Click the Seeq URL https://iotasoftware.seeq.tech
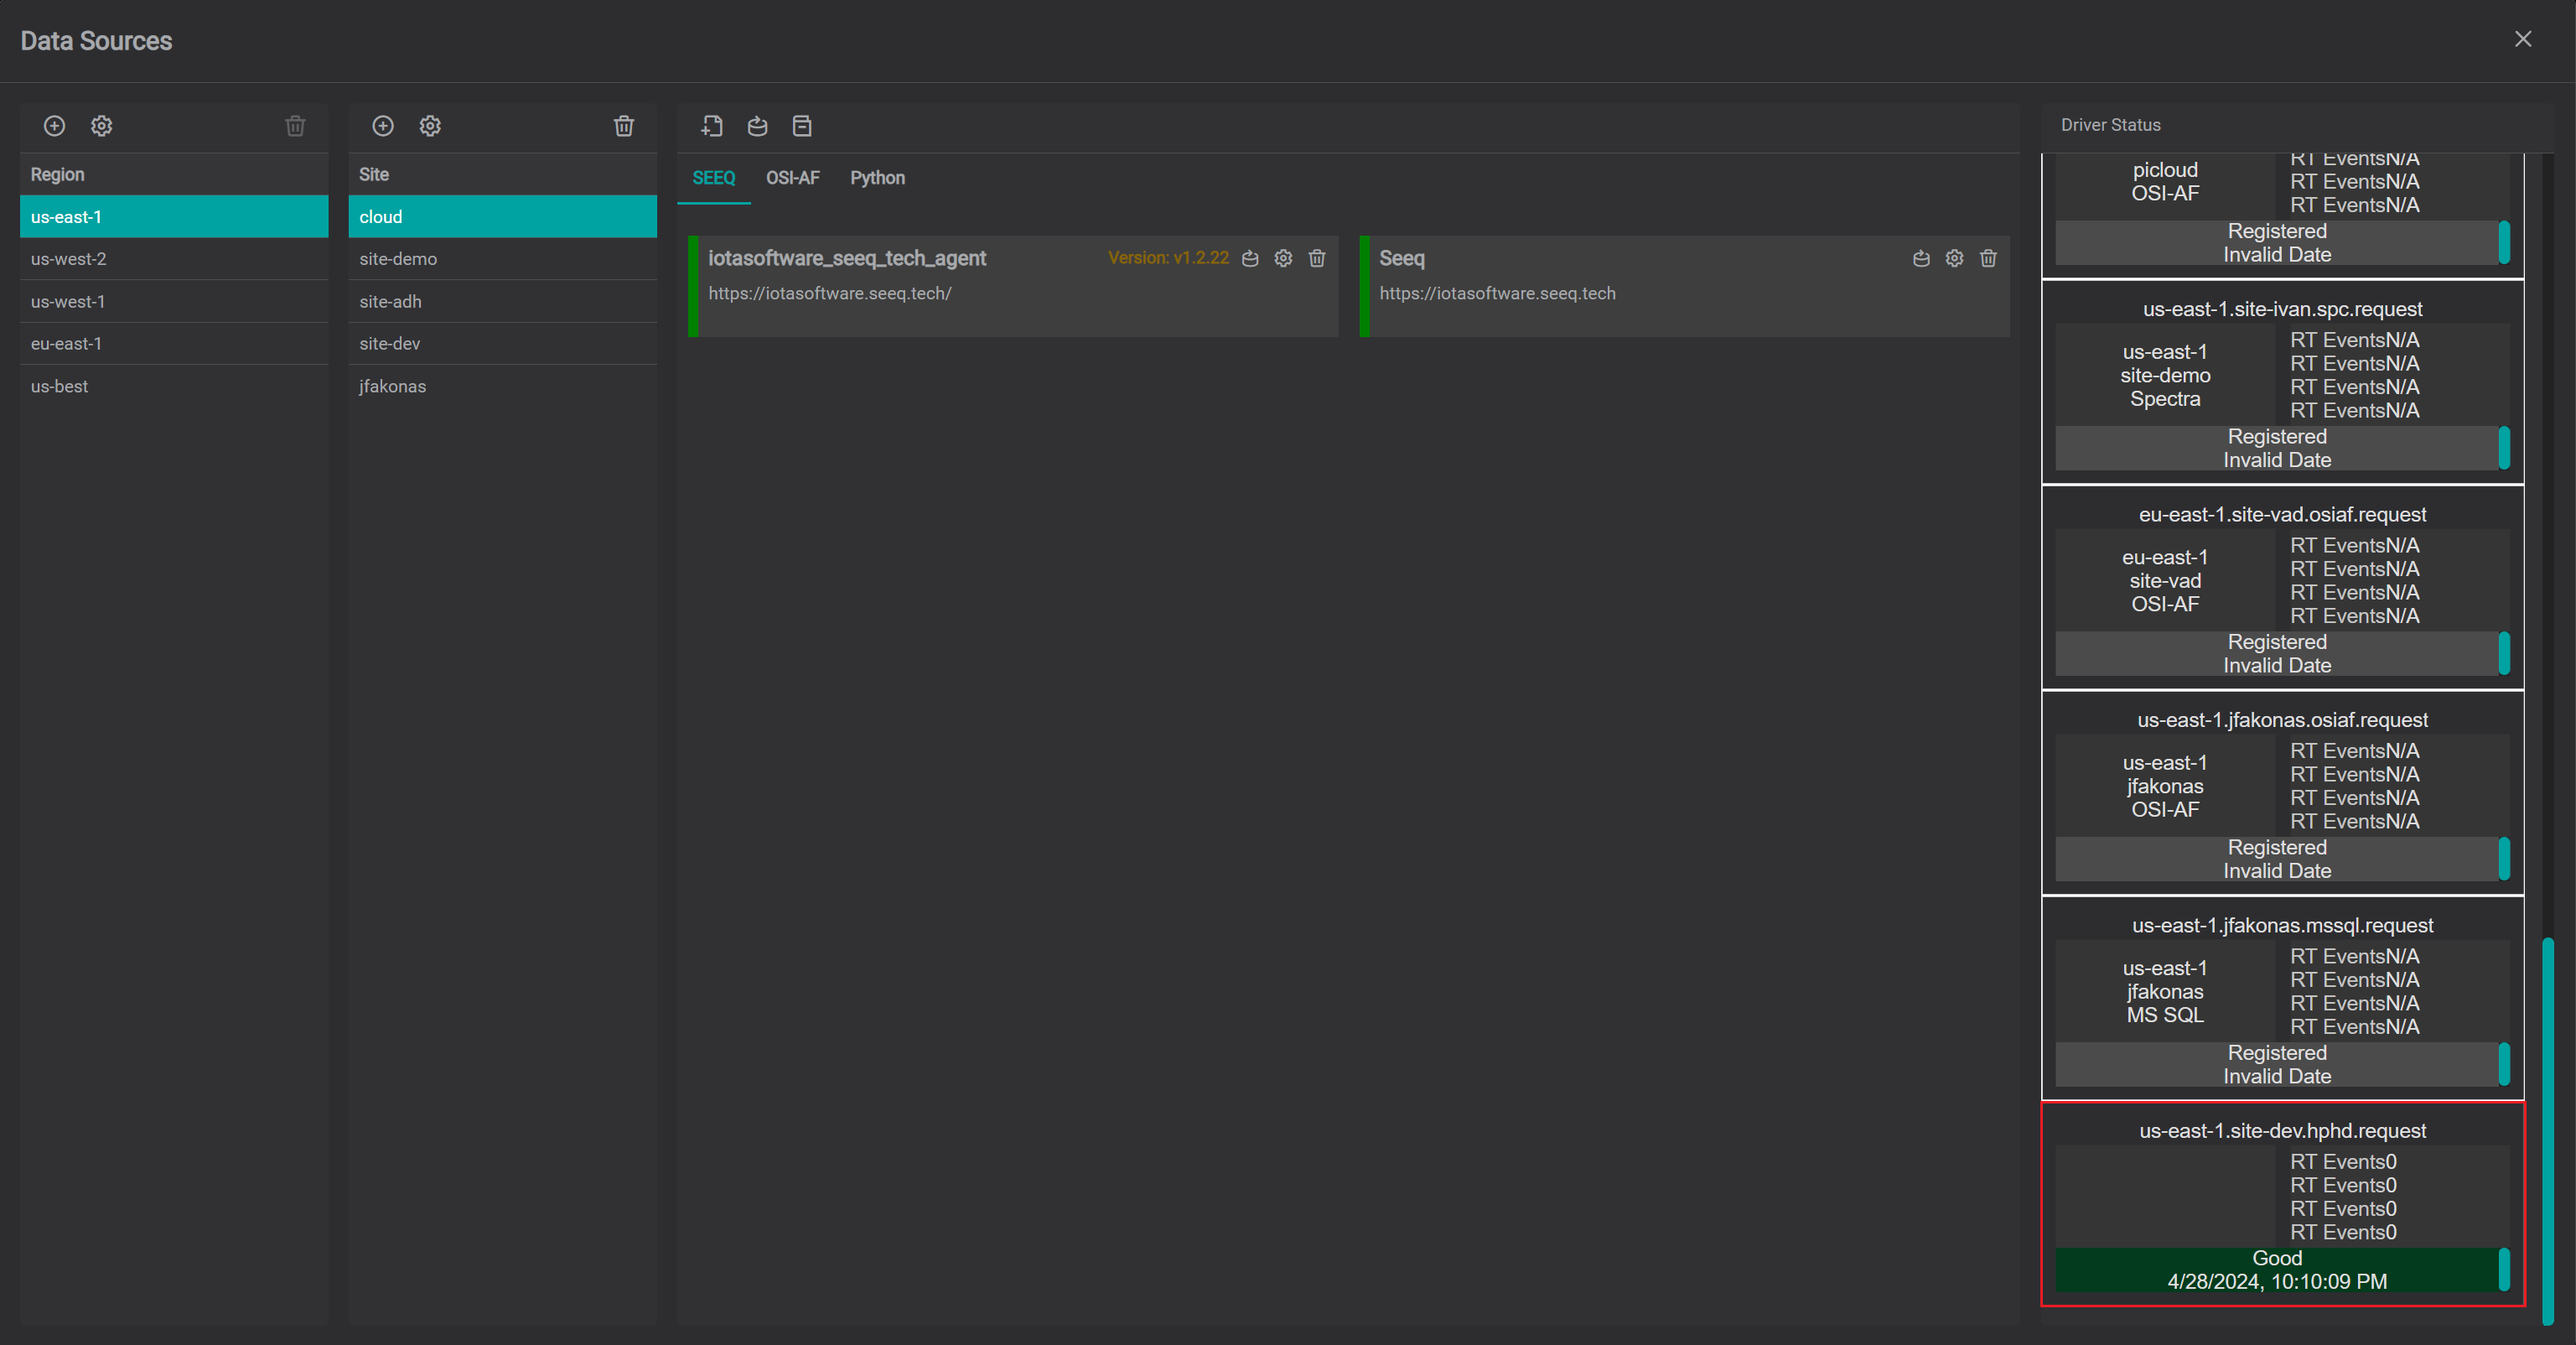This screenshot has width=2576, height=1345. tap(1497, 294)
